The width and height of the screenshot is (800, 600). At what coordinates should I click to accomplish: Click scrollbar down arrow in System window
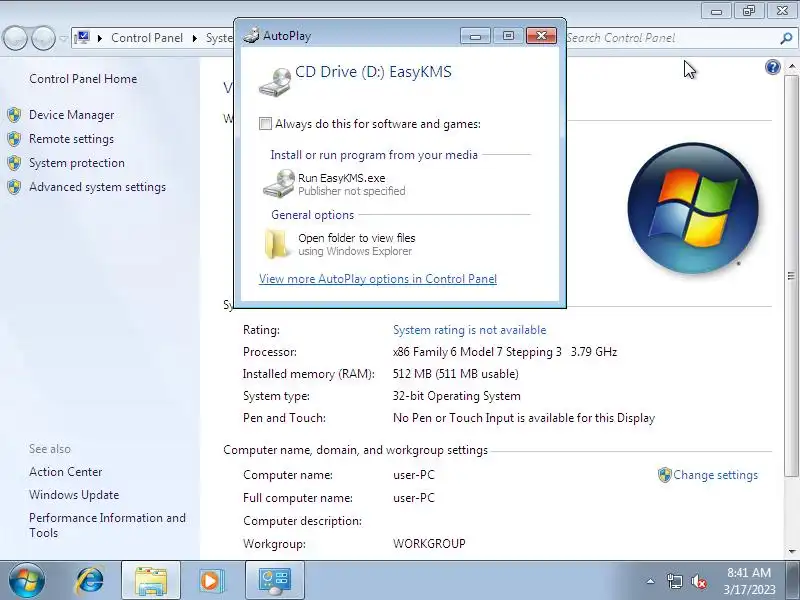pyautogui.click(x=791, y=552)
